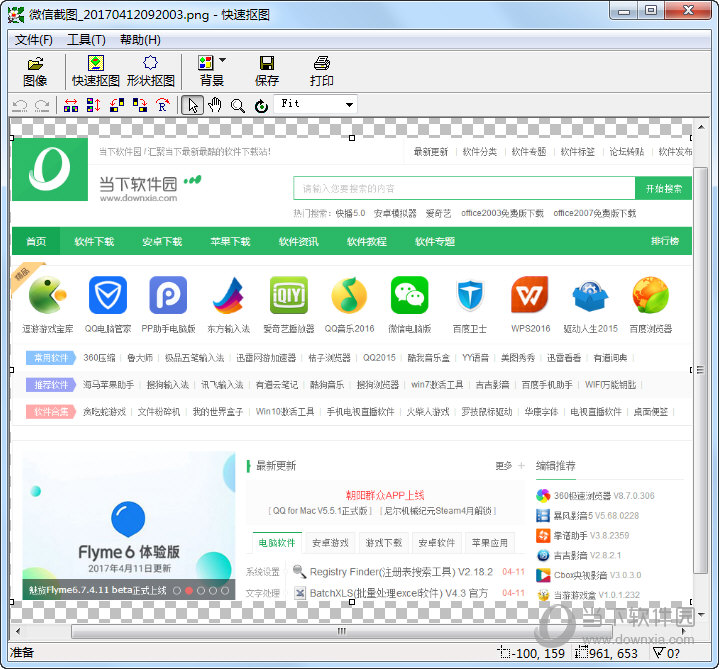Flip the image vertically
Screen dimensions: 719x669
[93, 105]
